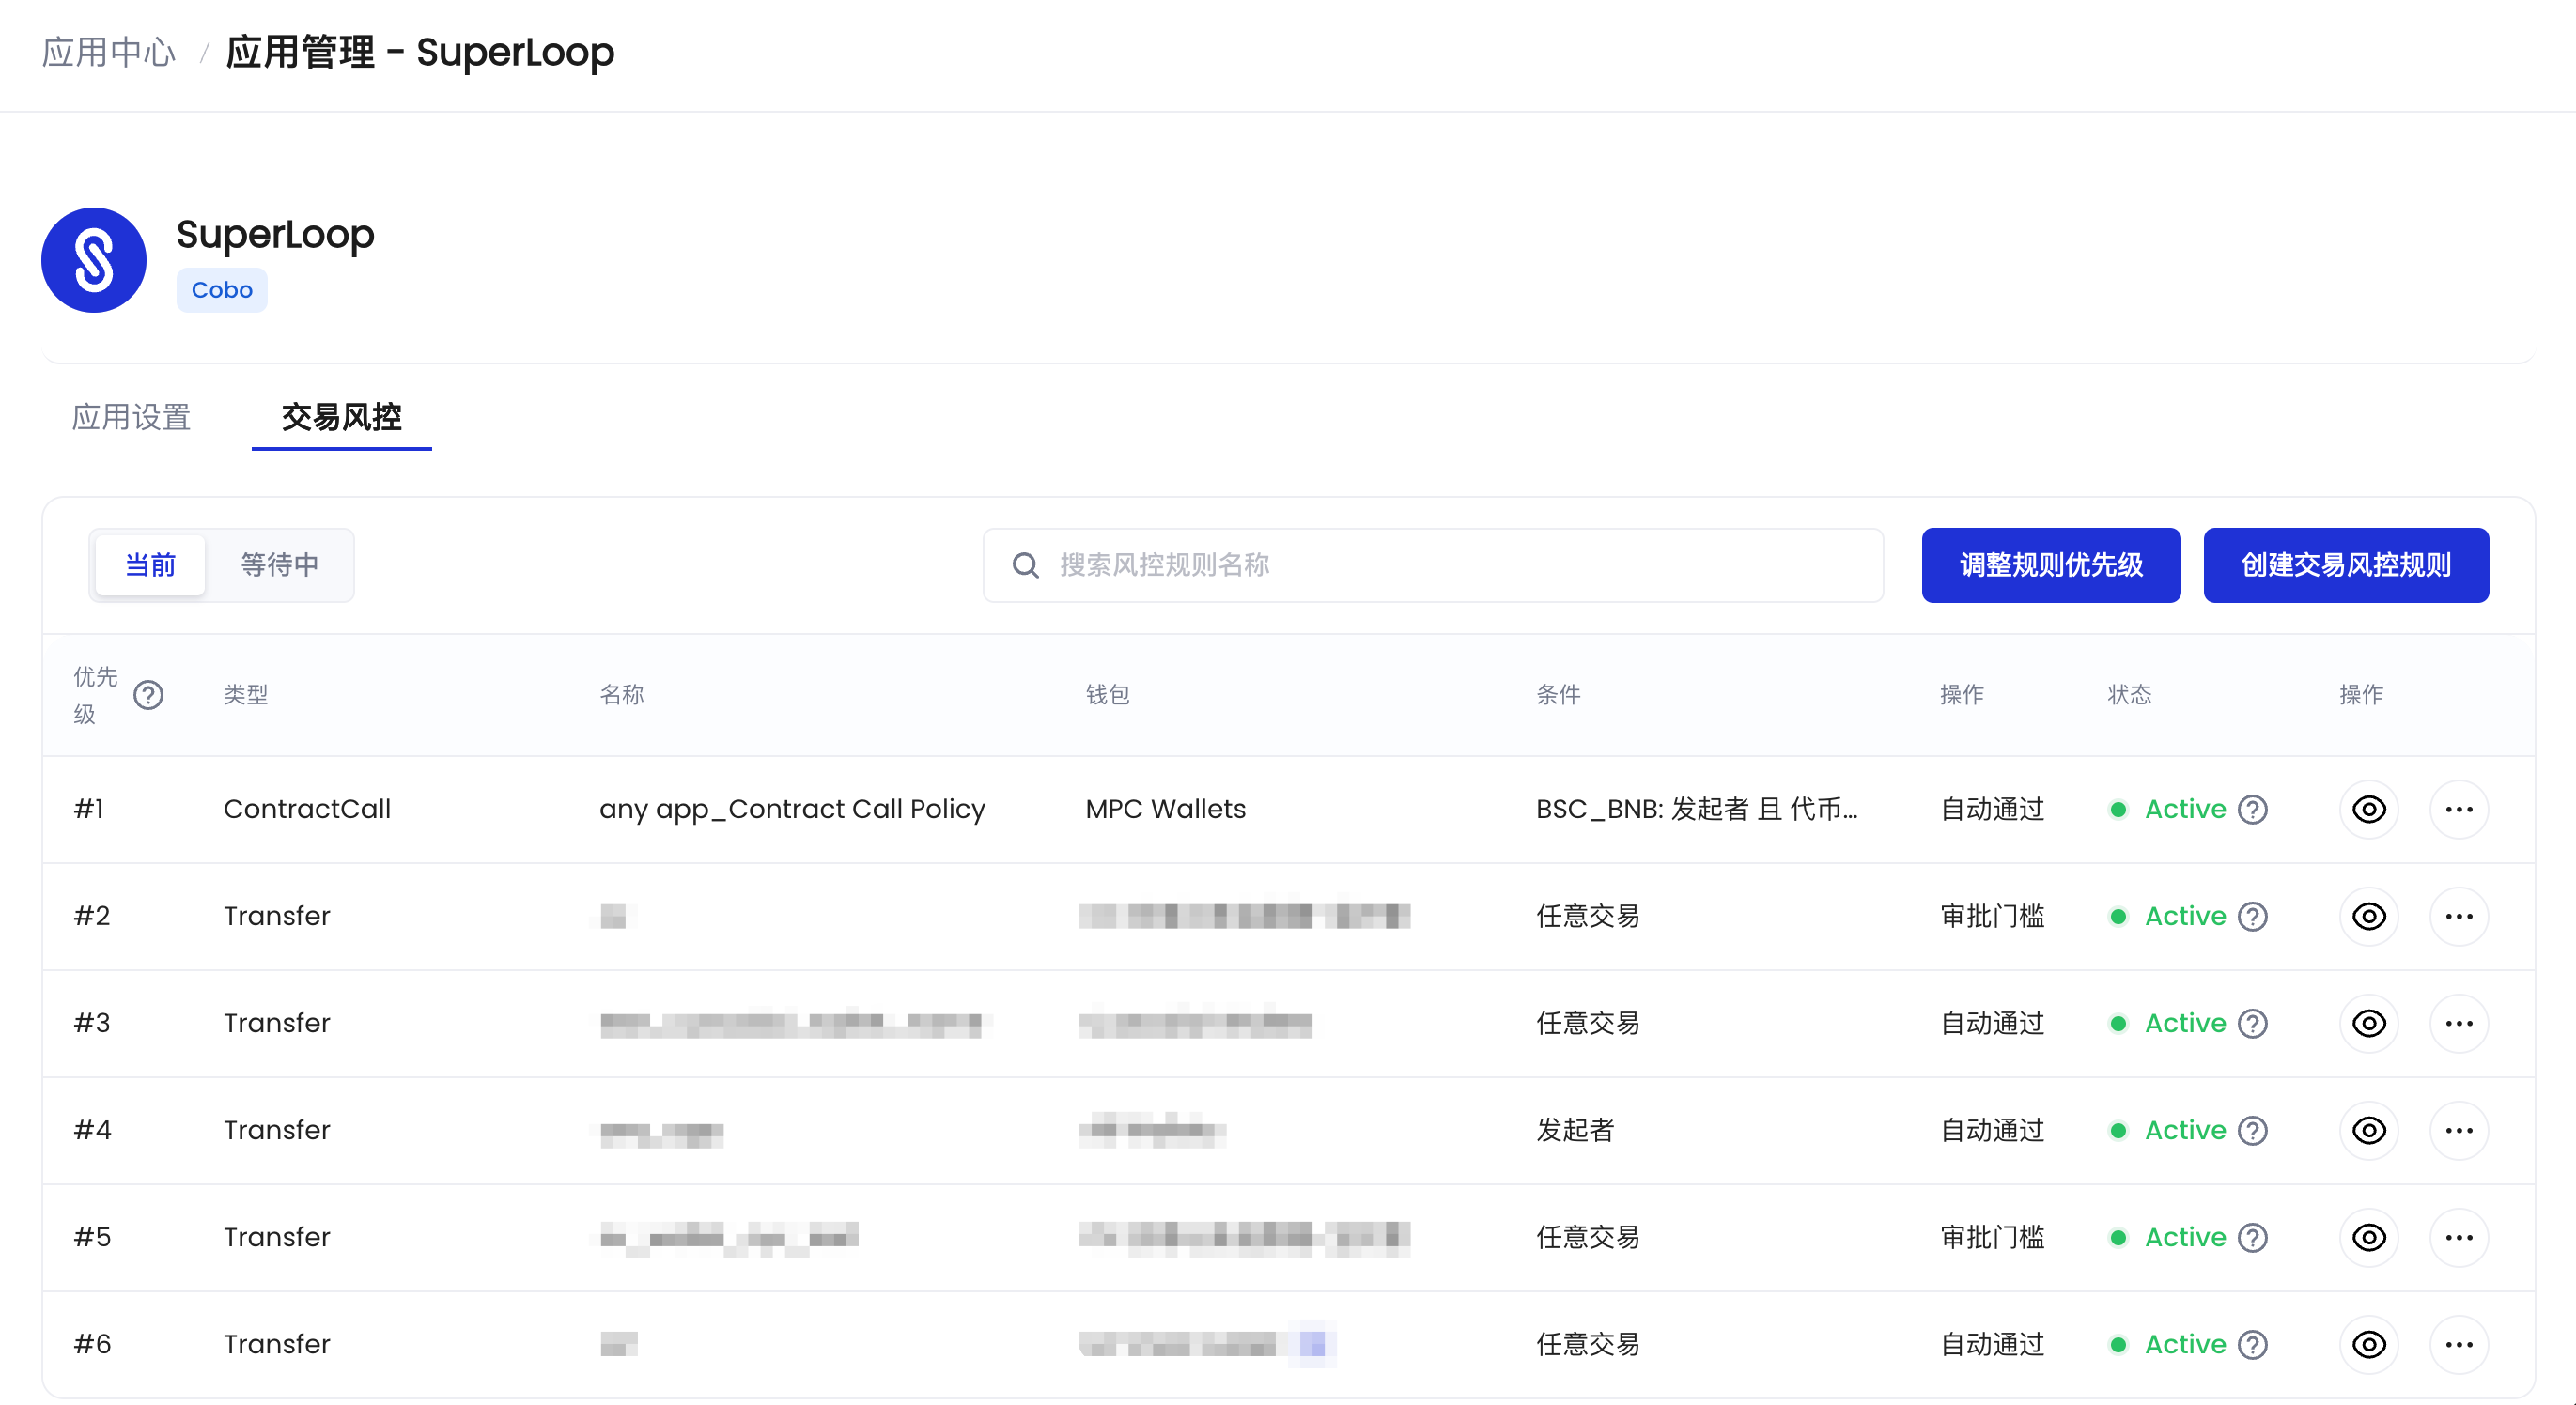Click the Active status help icon for rule #2
2576x1405 pixels.
(x=2252, y=916)
